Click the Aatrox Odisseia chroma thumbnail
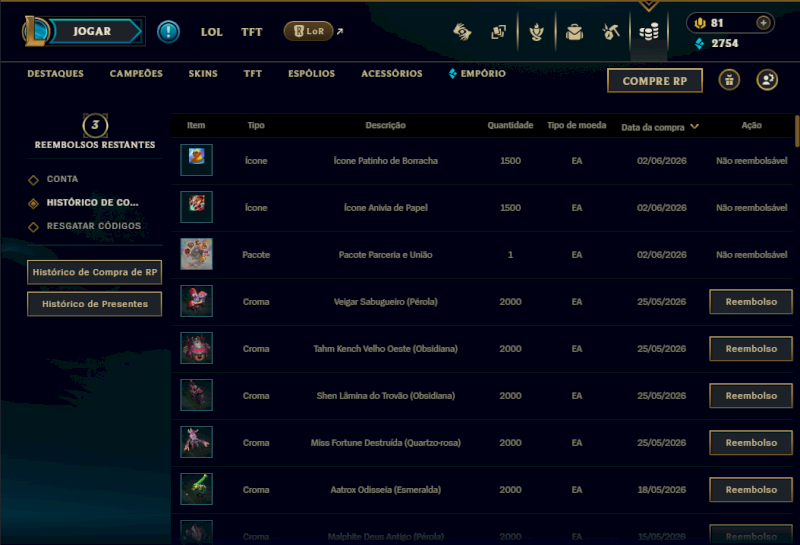 click(196, 489)
